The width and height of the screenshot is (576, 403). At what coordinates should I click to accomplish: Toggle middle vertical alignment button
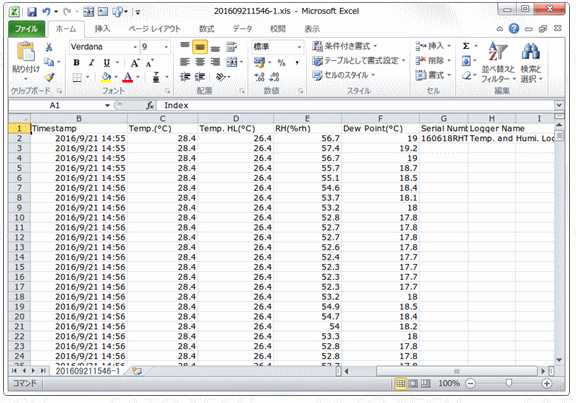pyautogui.click(x=200, y=47)
